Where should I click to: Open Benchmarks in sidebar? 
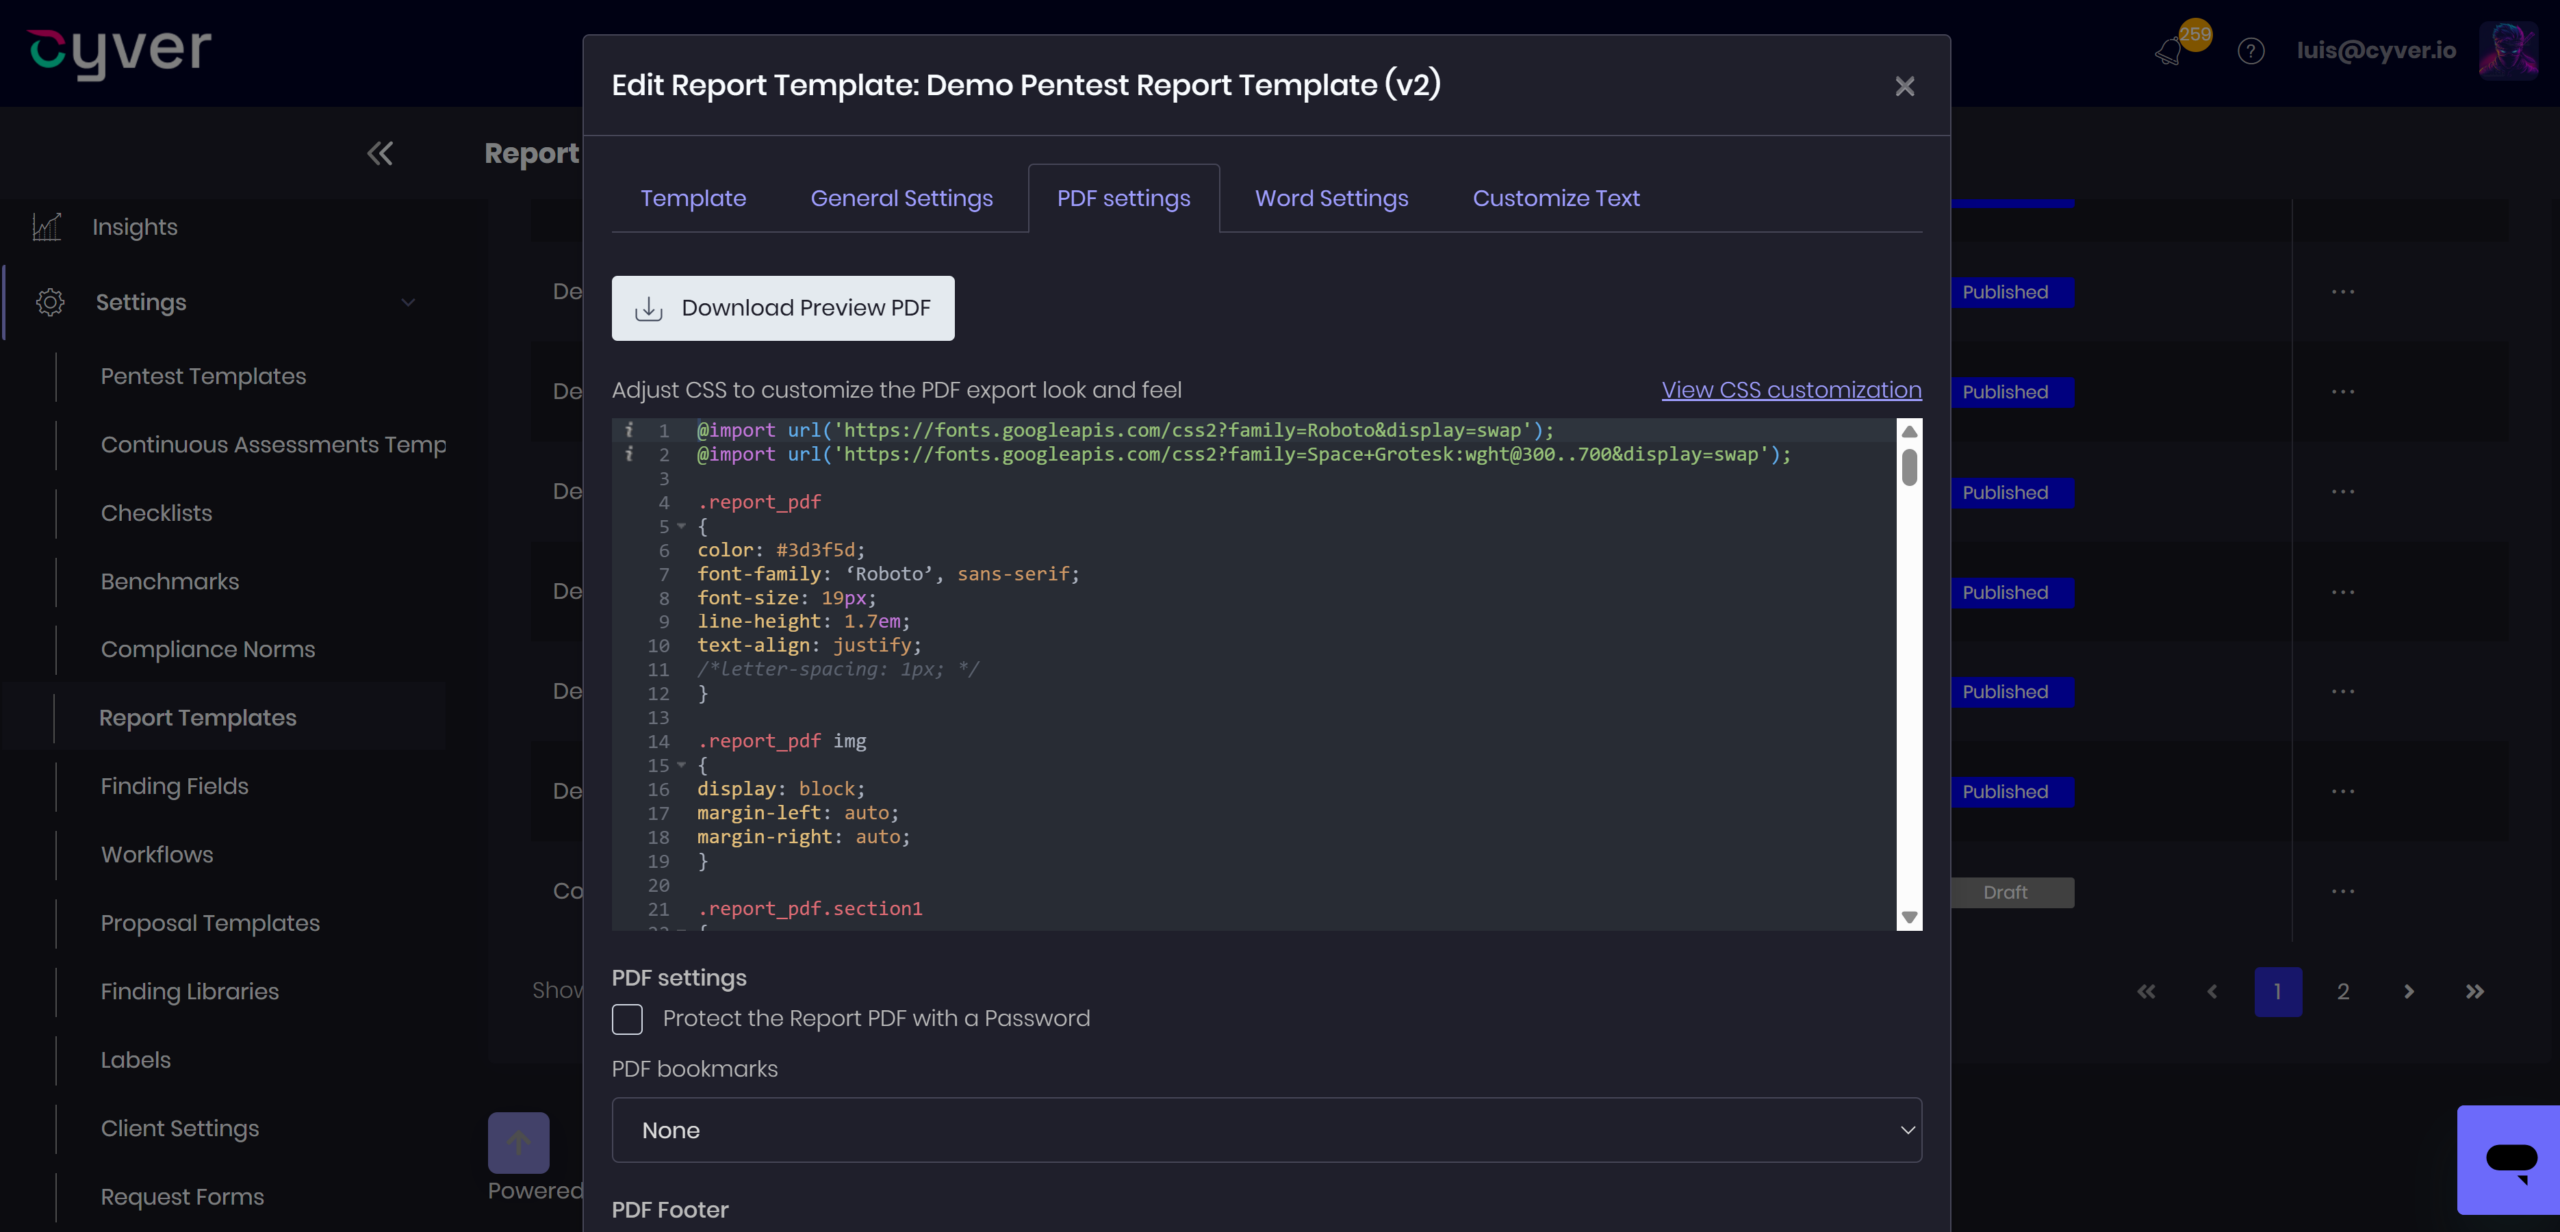coord(170,581)
